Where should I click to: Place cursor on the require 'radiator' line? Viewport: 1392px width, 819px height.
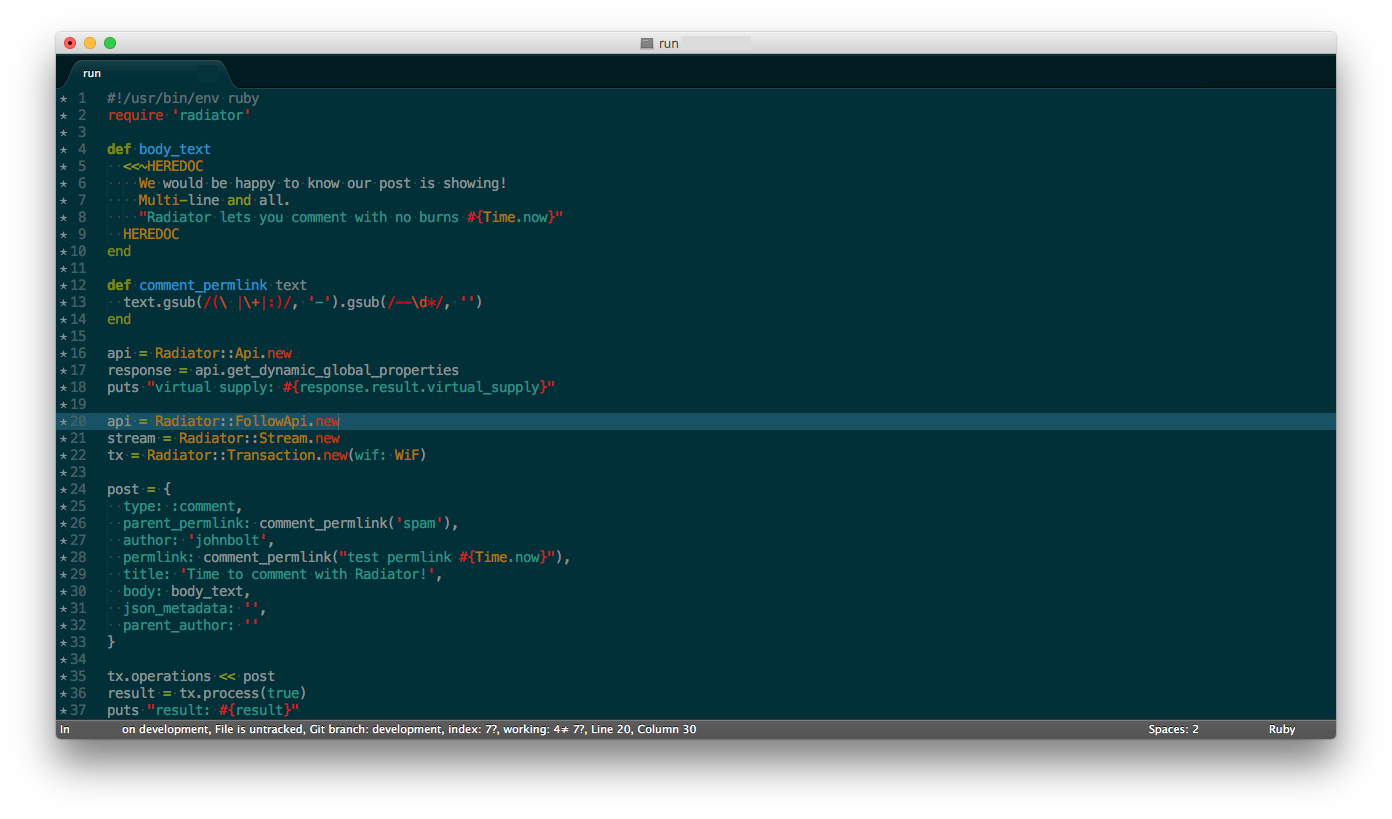point(180,116)
